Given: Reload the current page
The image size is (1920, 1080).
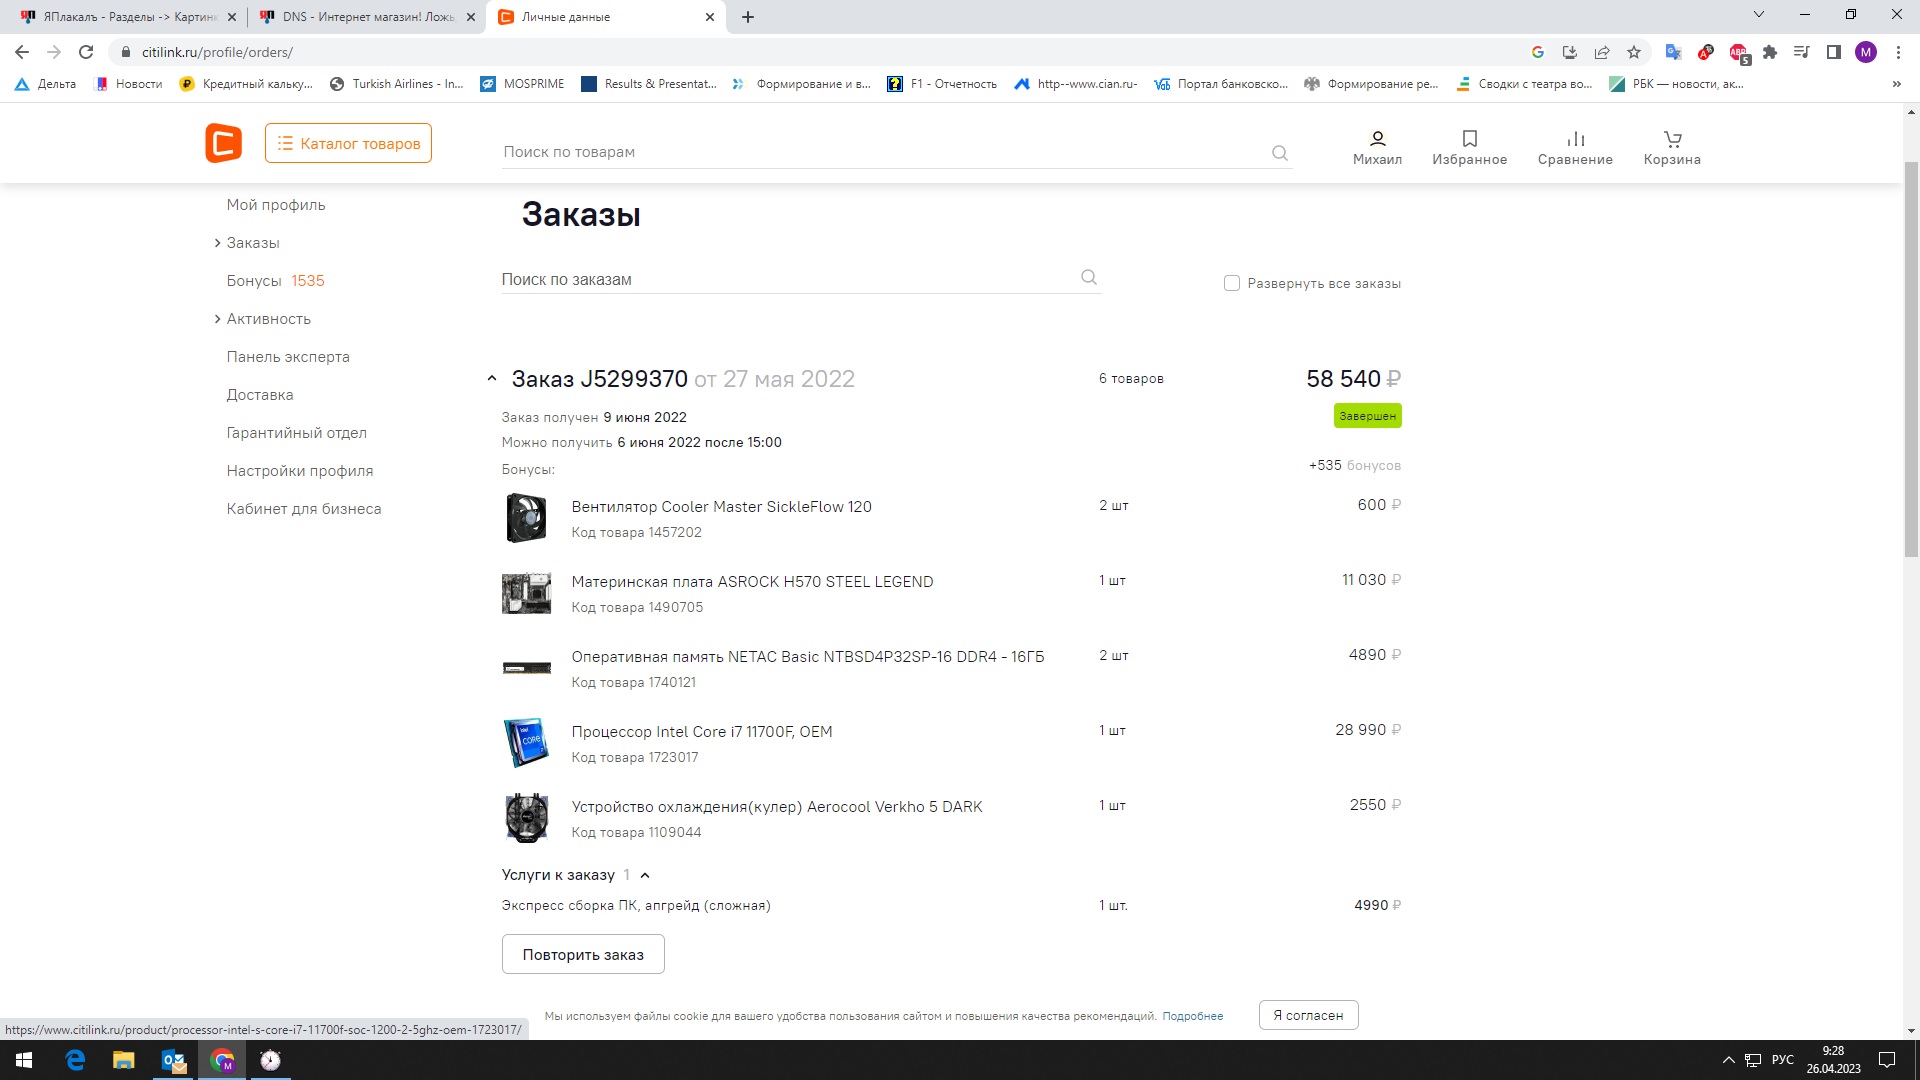Looking at the screenshot, I should (x=86, y=52).
